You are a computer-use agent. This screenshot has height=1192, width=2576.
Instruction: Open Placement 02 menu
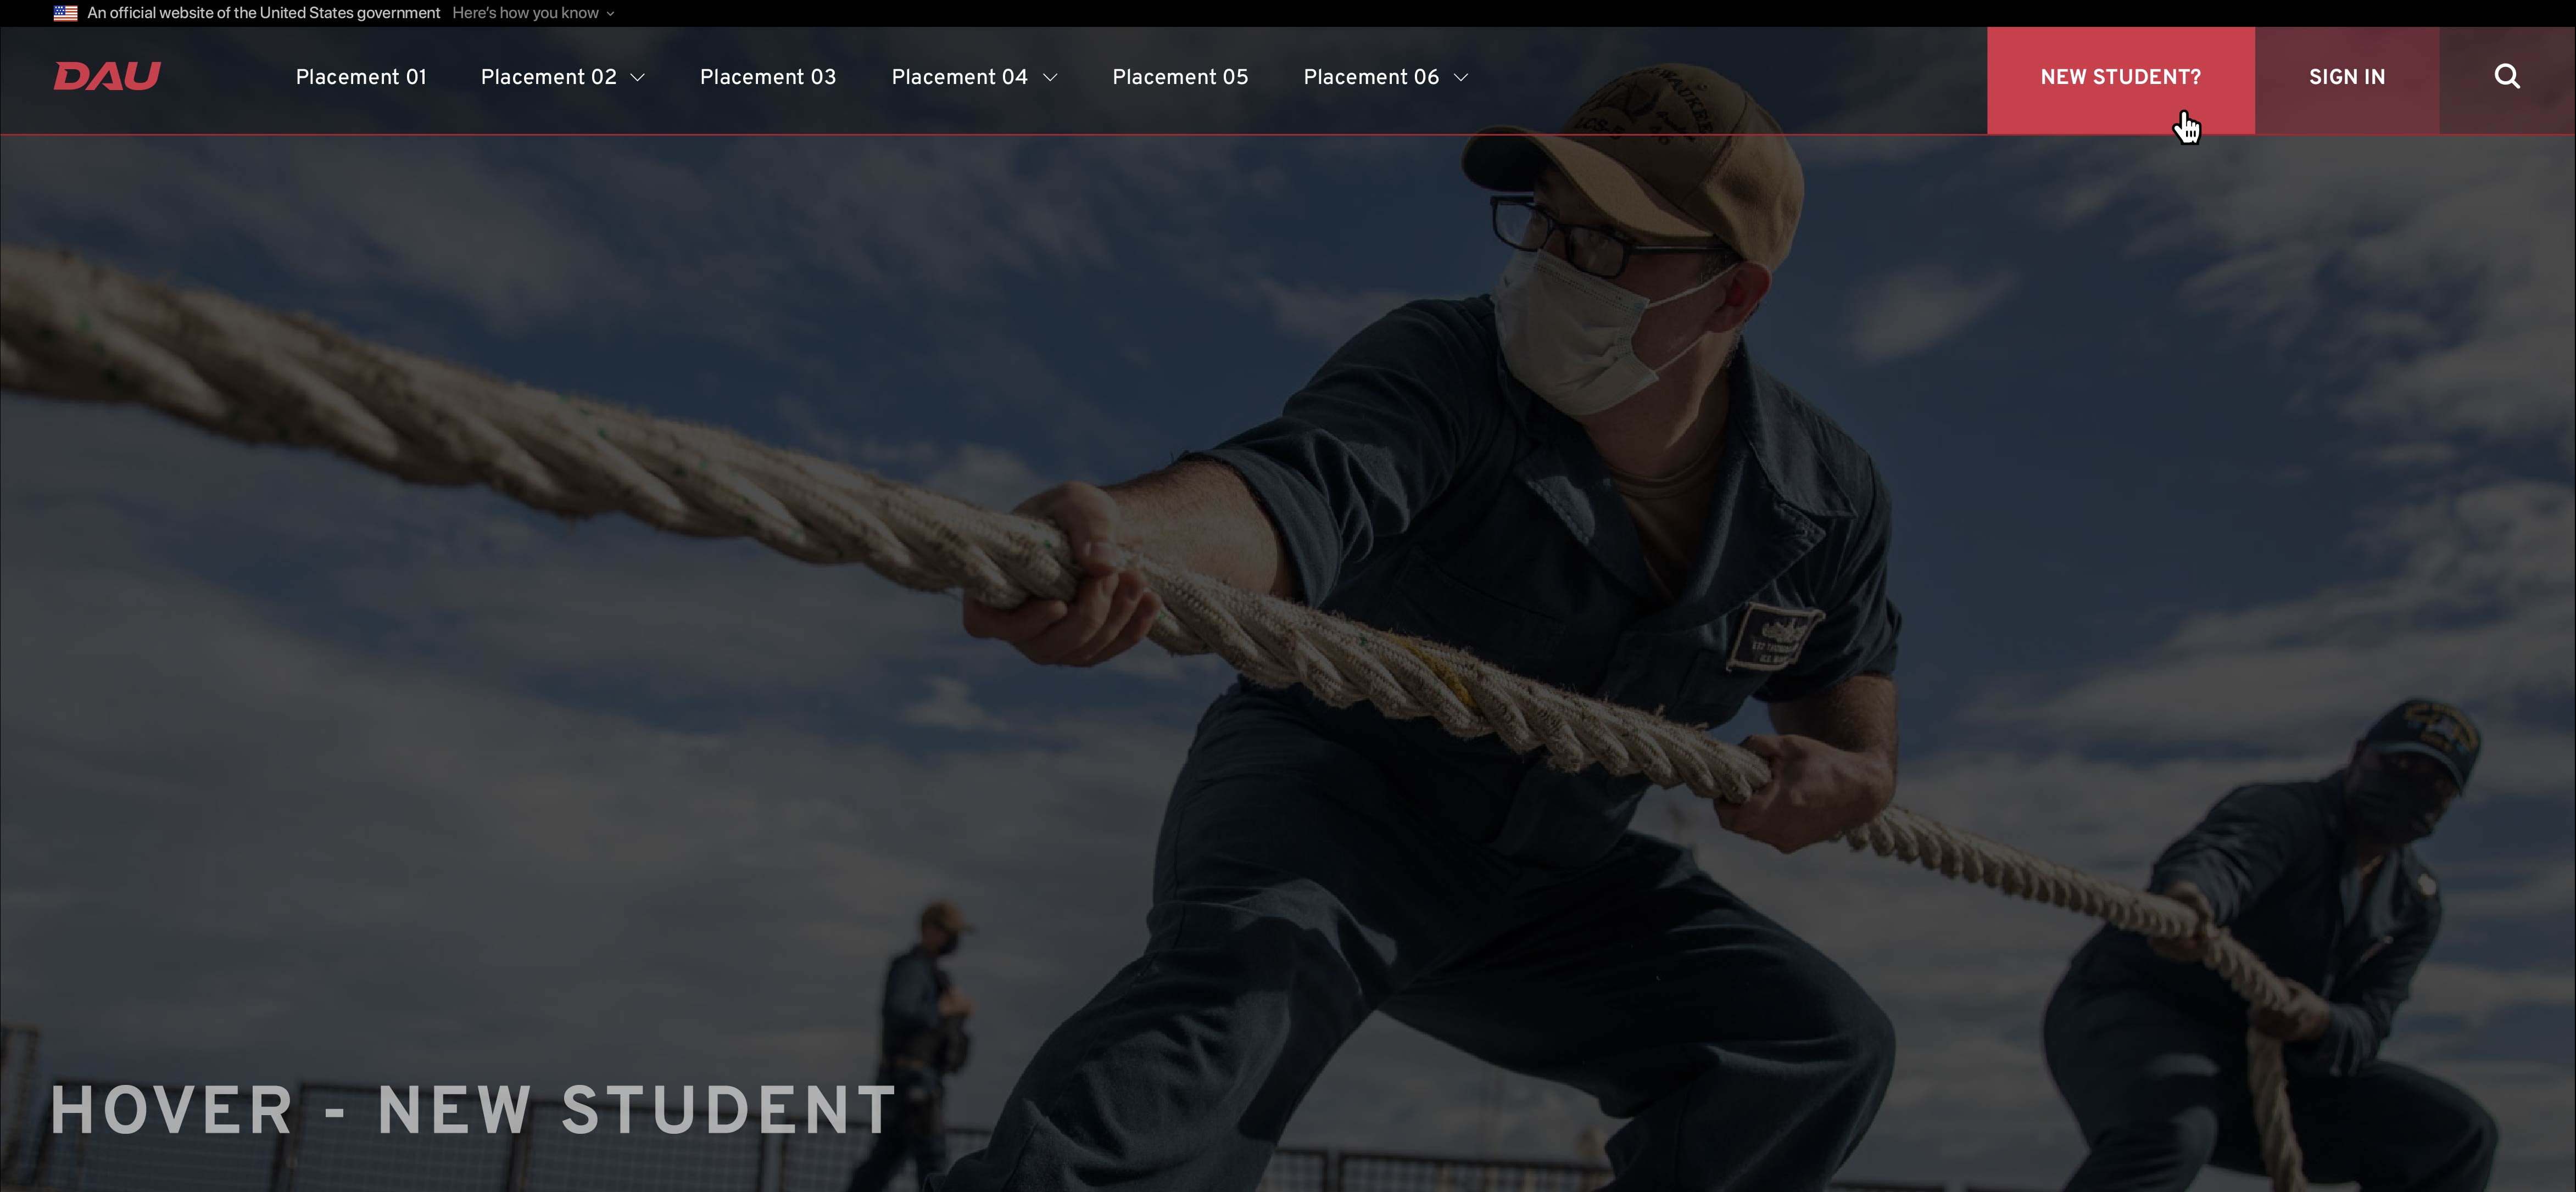click(x=549, y=77)
